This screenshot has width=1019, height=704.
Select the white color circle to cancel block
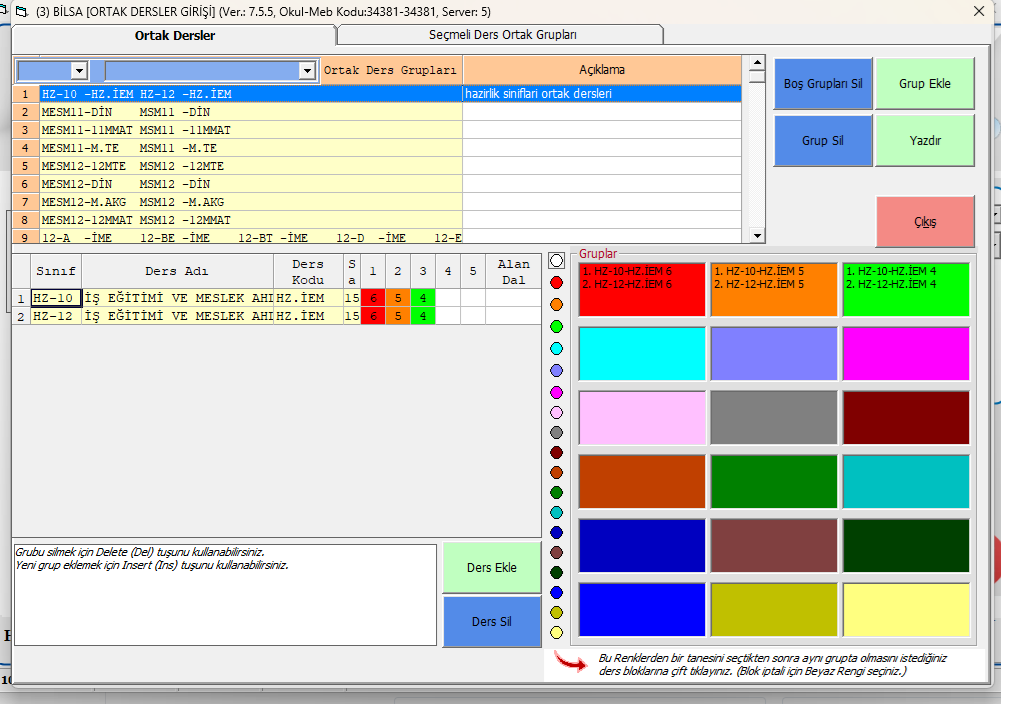point(557,260)
